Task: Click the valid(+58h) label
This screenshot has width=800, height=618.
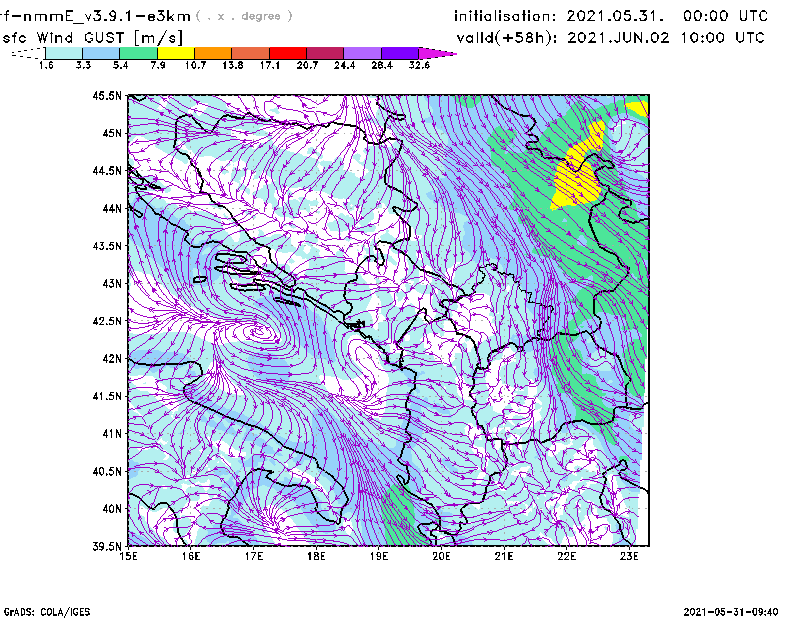Action: [507, 38]
